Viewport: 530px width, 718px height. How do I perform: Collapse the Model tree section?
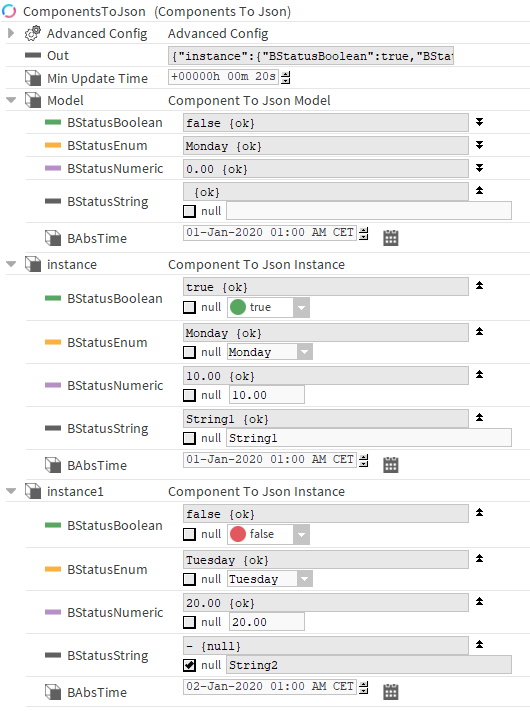(11, 100)
